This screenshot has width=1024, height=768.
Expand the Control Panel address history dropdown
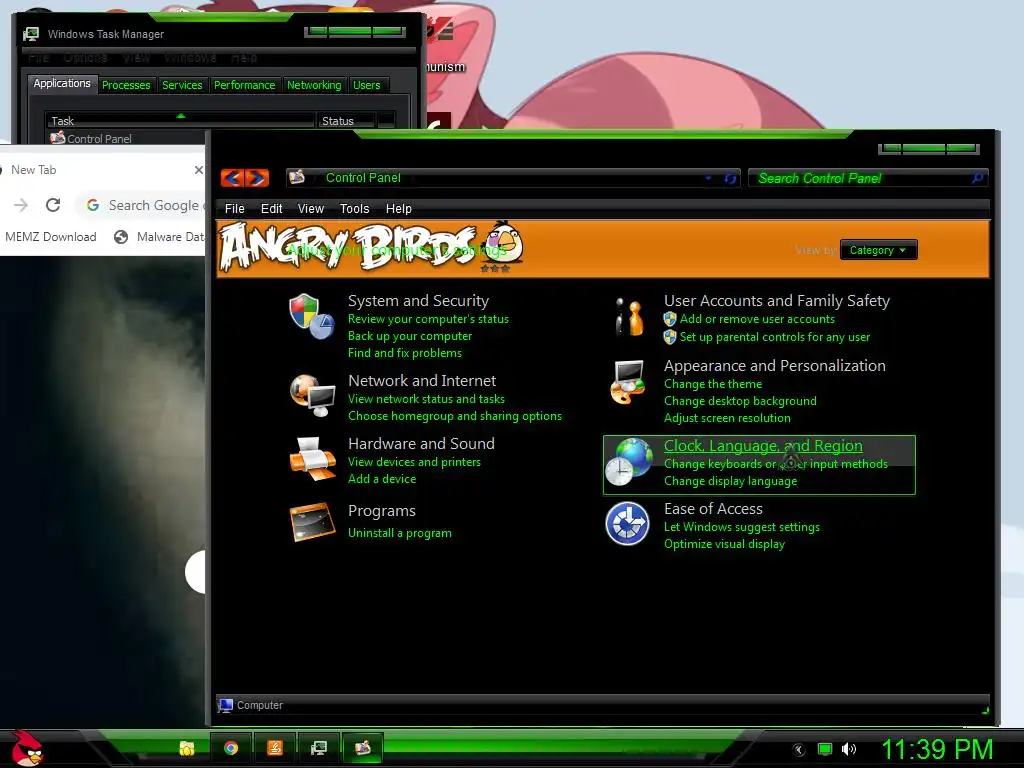tap(708, 178)
